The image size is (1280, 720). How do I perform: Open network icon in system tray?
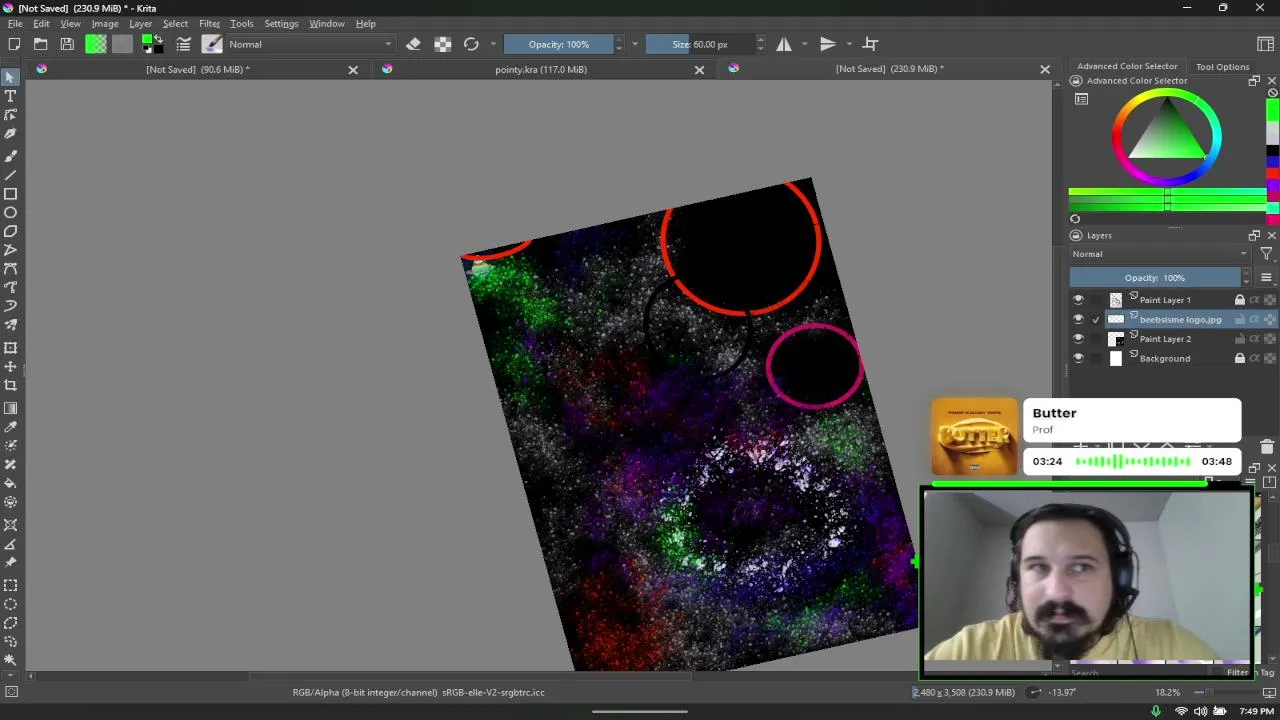point(1181,712)
